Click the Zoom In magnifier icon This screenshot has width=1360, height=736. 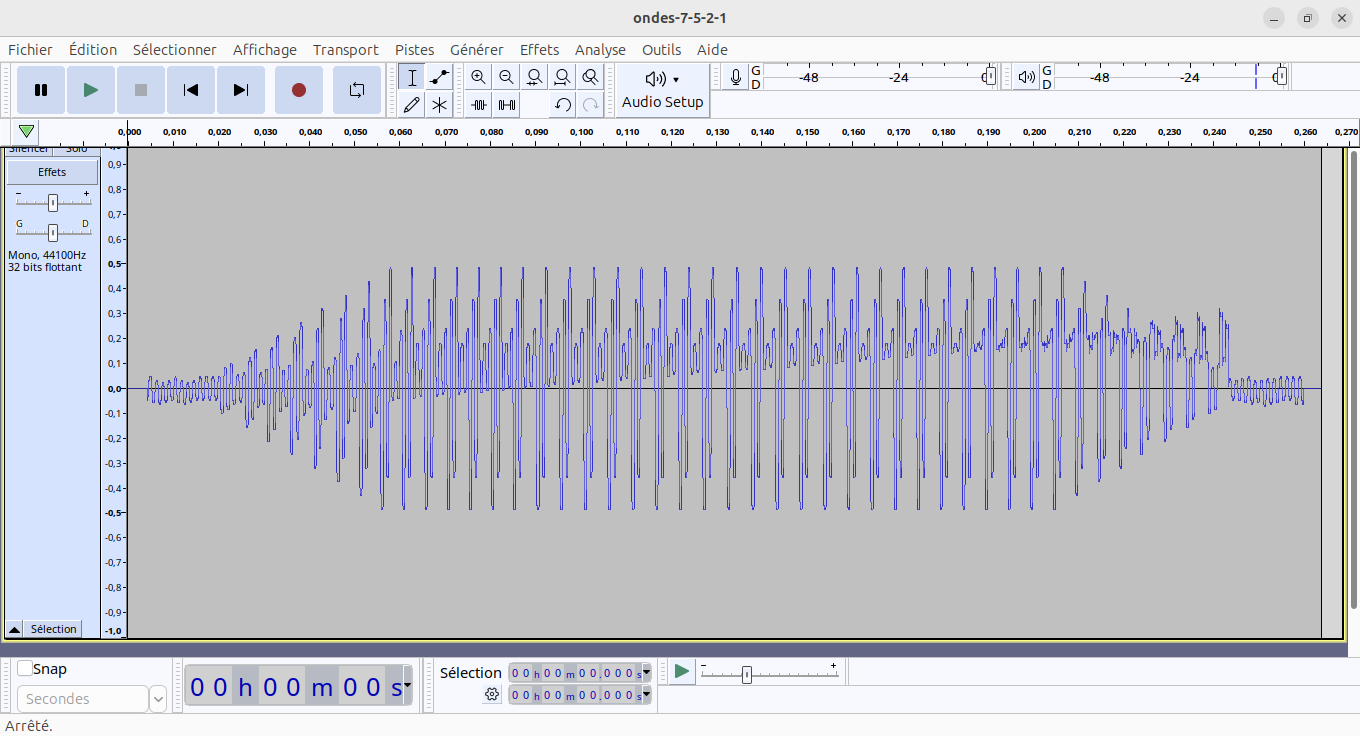pyautogui.click(x=479, y=77)
